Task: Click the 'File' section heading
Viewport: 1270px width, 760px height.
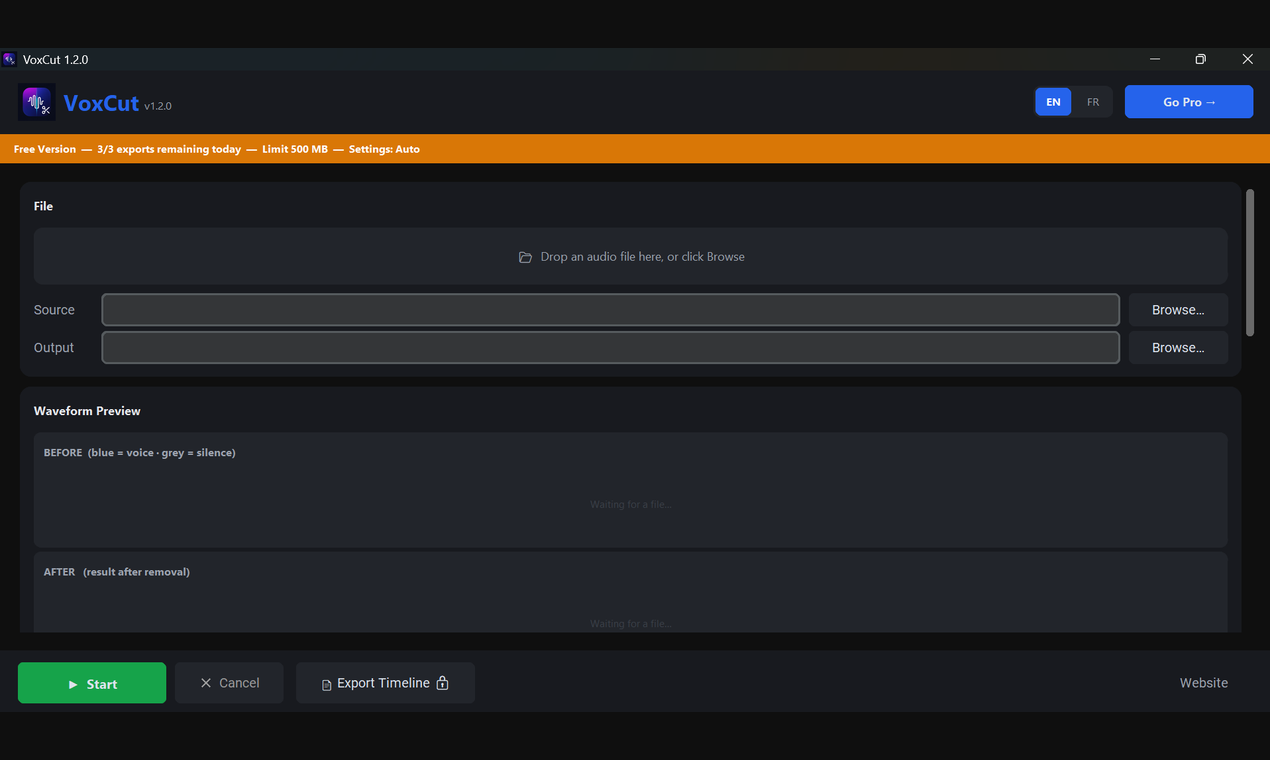Action: (43, 206)
